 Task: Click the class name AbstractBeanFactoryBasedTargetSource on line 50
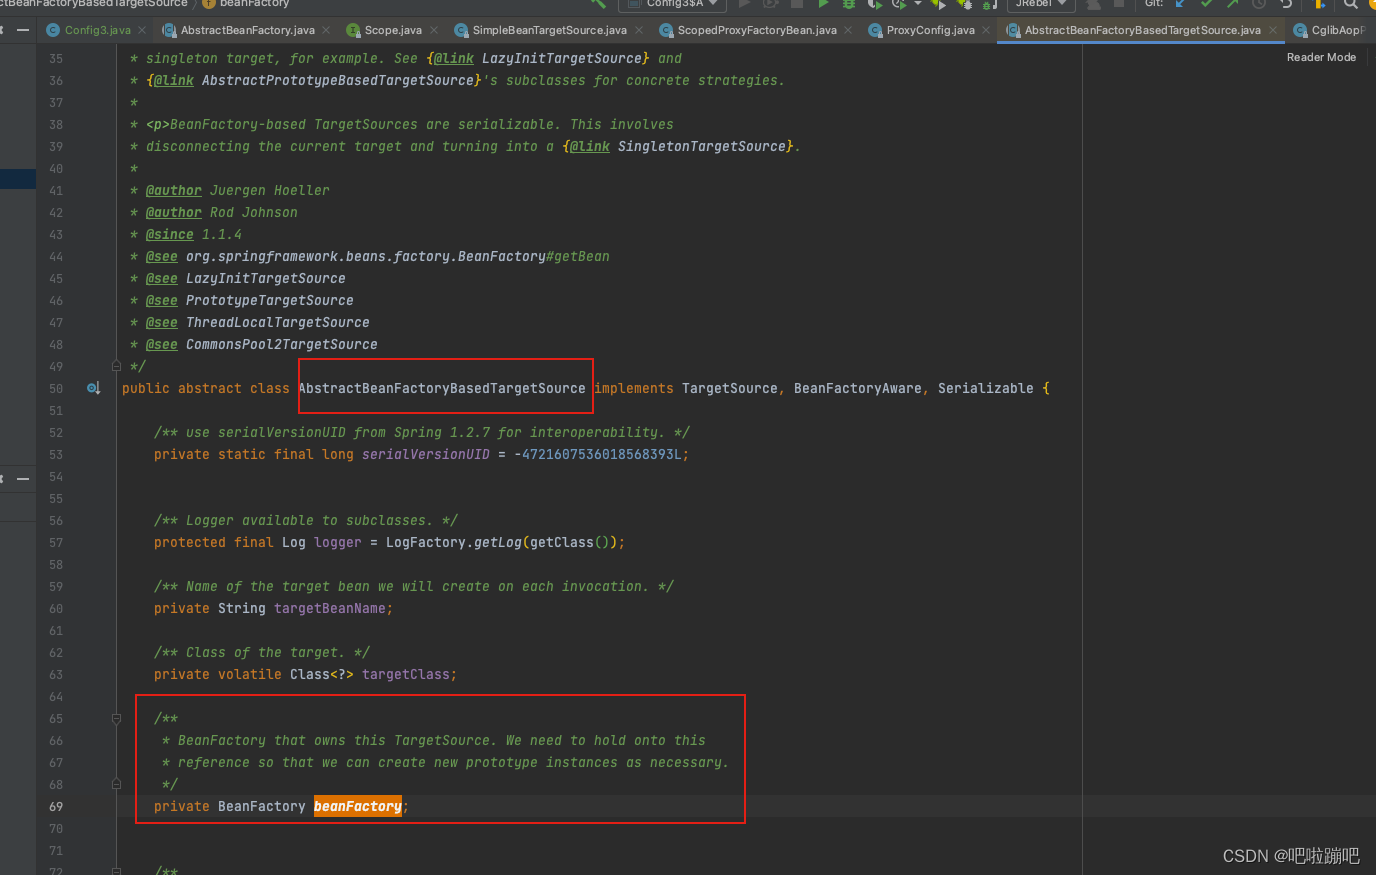441,388
